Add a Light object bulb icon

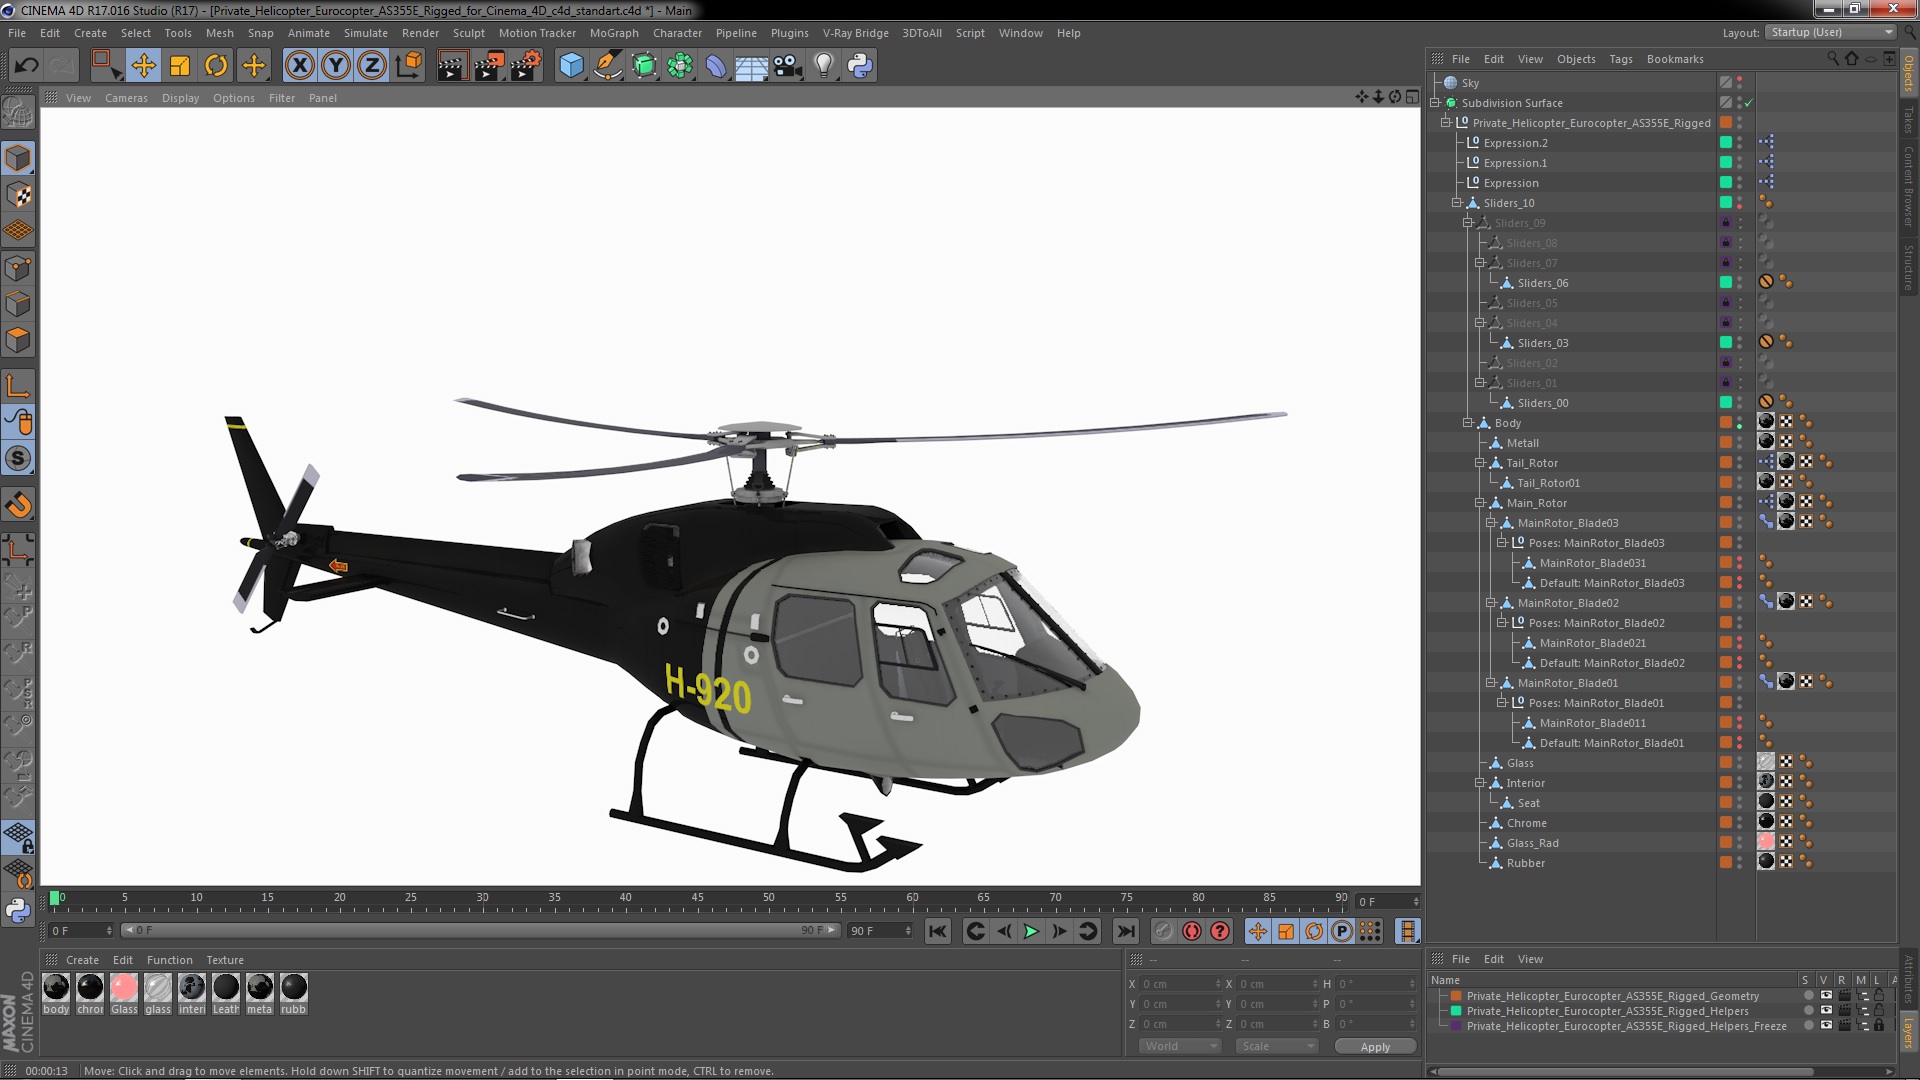(x=823, y=66)
